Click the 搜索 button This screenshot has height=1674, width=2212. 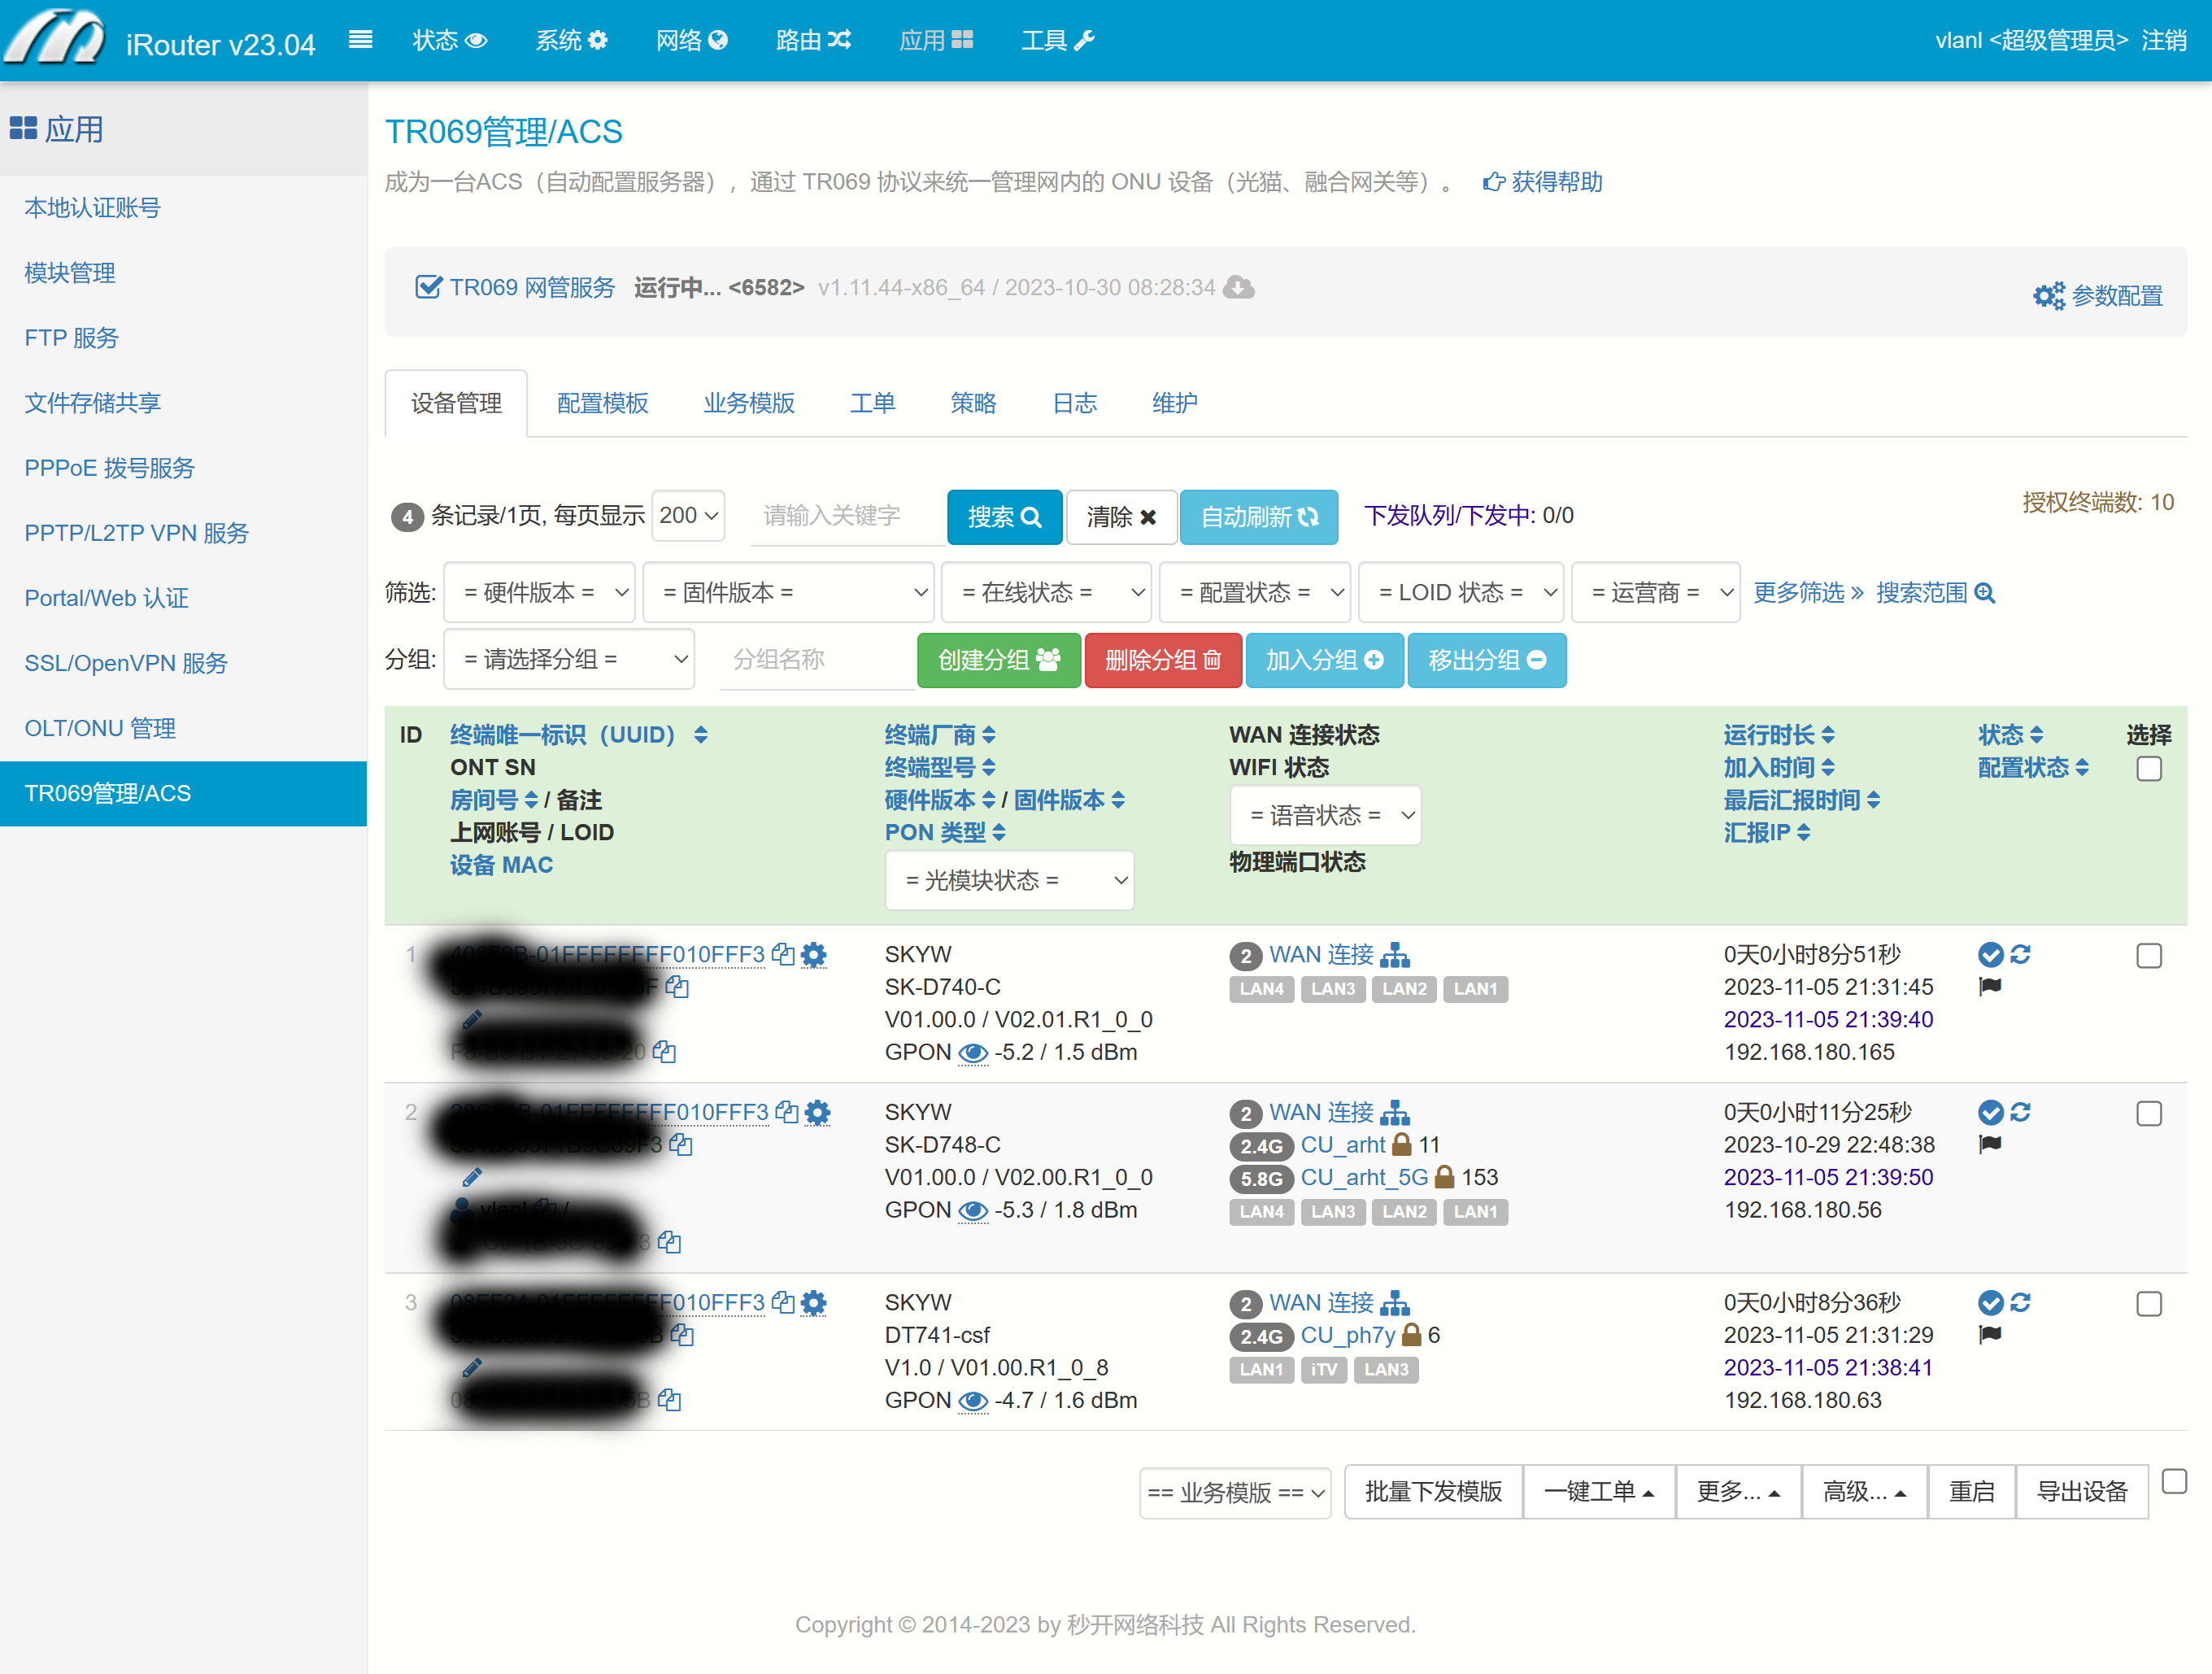click(x=1004, y=517)
